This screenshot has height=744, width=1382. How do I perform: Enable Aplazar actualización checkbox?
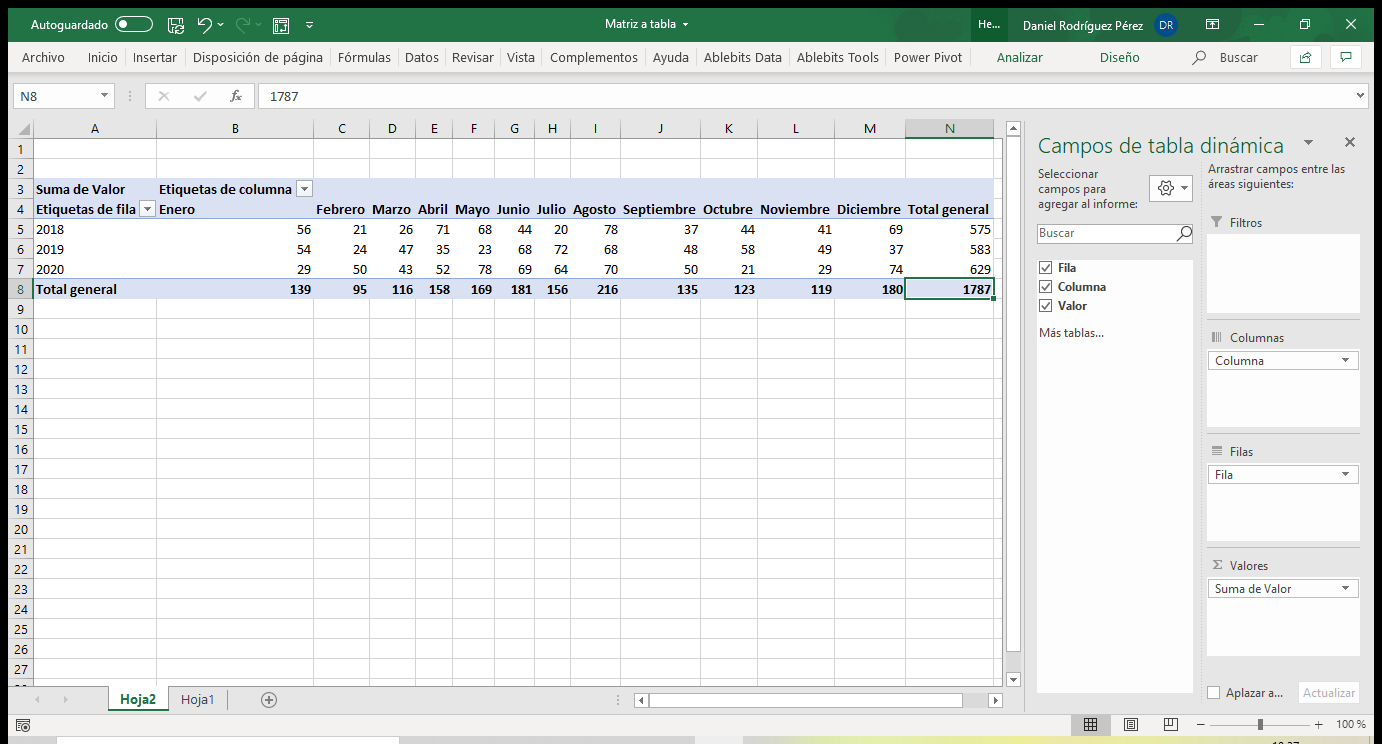click(1214, 693)
